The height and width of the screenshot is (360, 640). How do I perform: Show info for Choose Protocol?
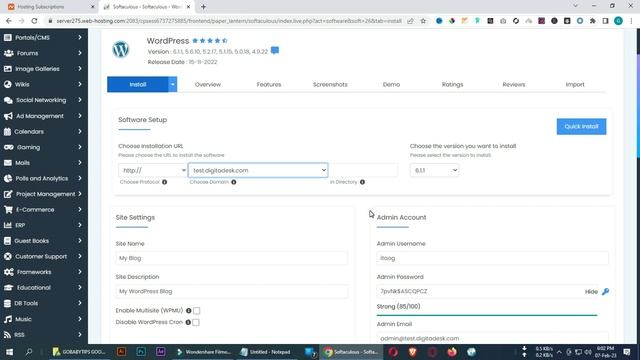(x=164, y=182)
